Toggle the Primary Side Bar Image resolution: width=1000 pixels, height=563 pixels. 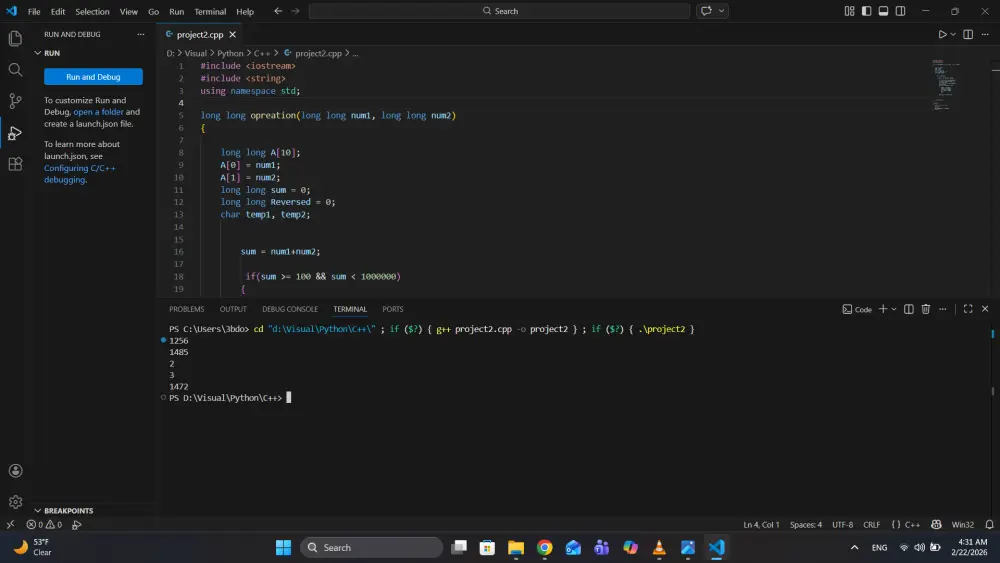(x=866, y=11)
